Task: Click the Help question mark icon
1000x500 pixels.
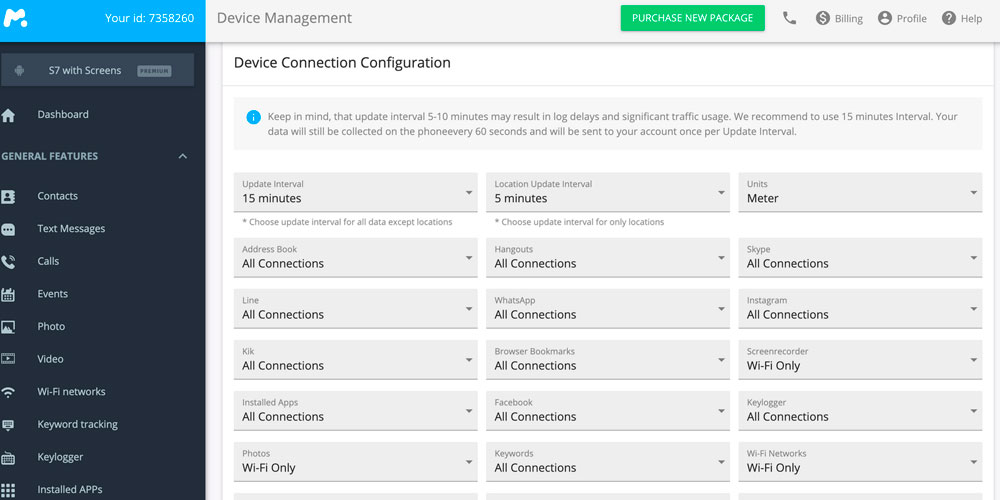Action: (949, 18)
